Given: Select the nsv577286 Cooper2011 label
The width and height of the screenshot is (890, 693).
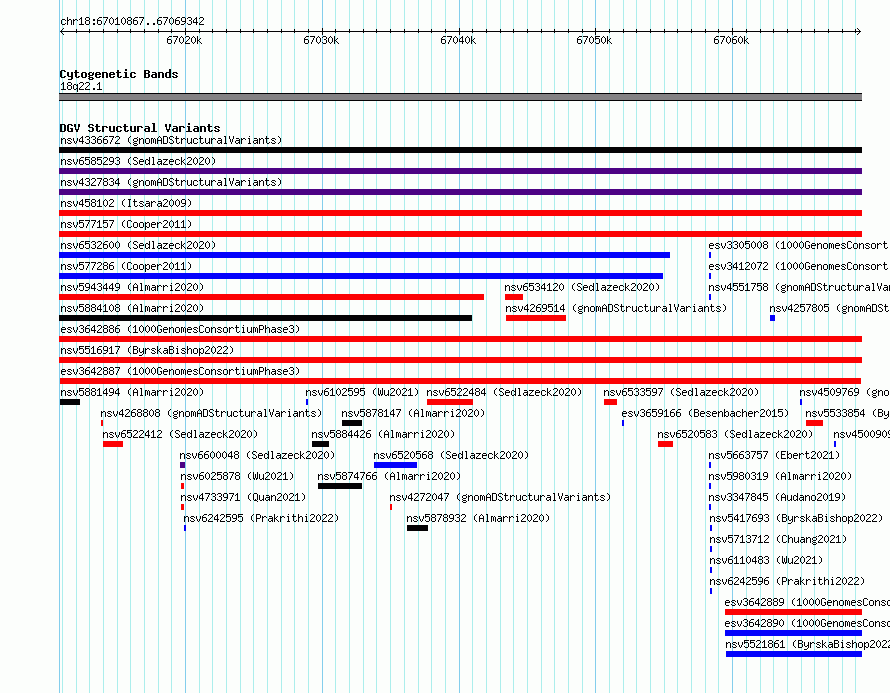Looking at the screenshot, I should 126,266.
